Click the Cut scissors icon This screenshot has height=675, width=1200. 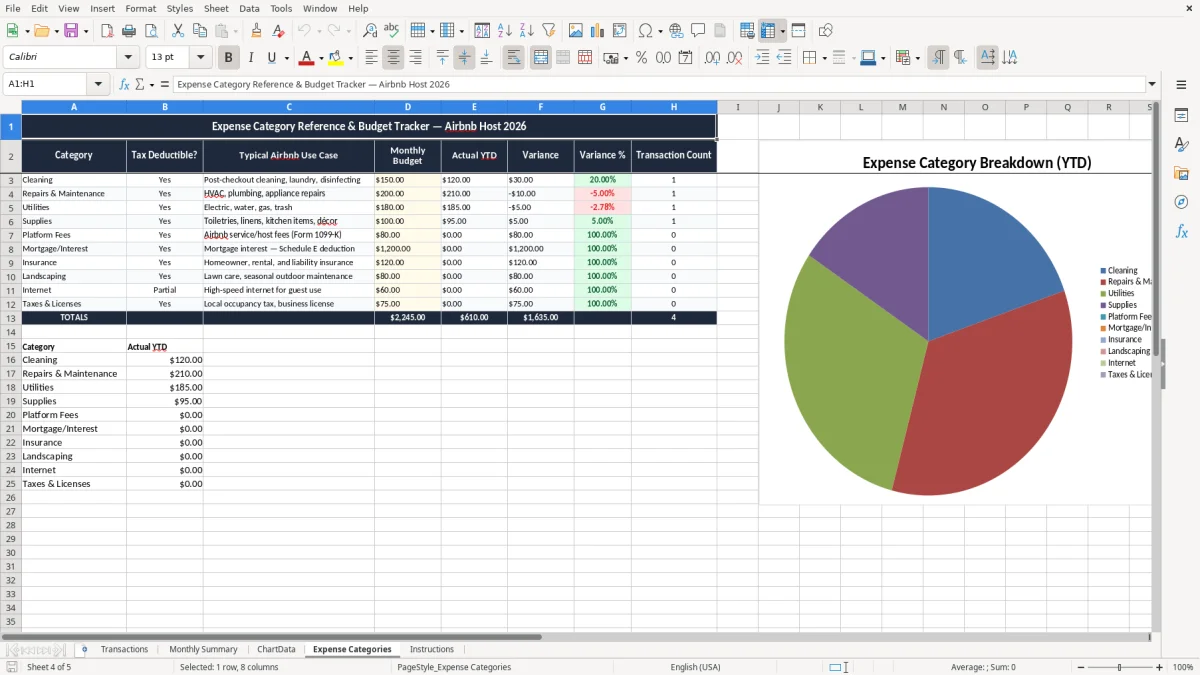[178, 31]
